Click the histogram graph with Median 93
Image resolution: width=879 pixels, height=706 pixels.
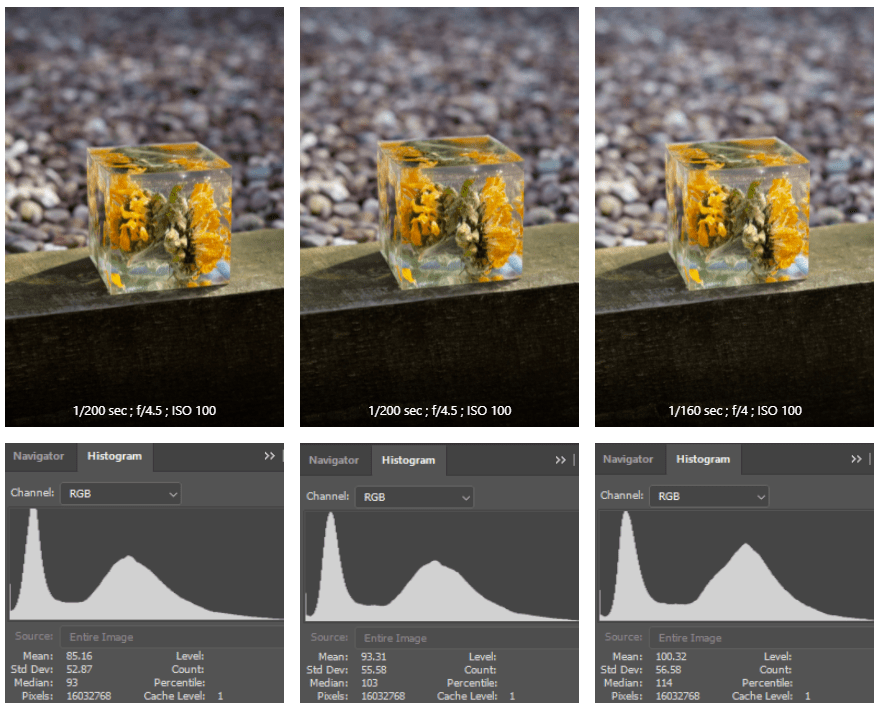[x=146, y=564]
